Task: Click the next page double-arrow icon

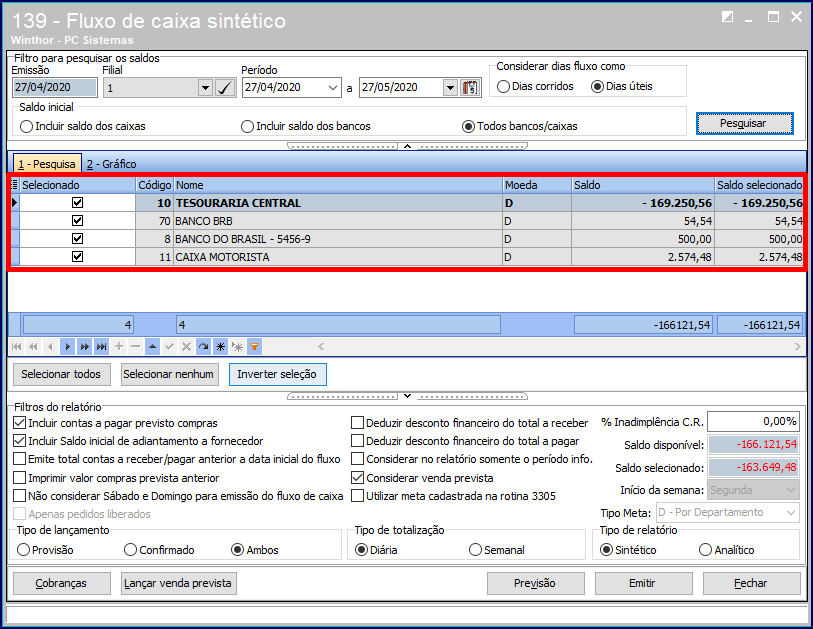Action: [85, 346]
